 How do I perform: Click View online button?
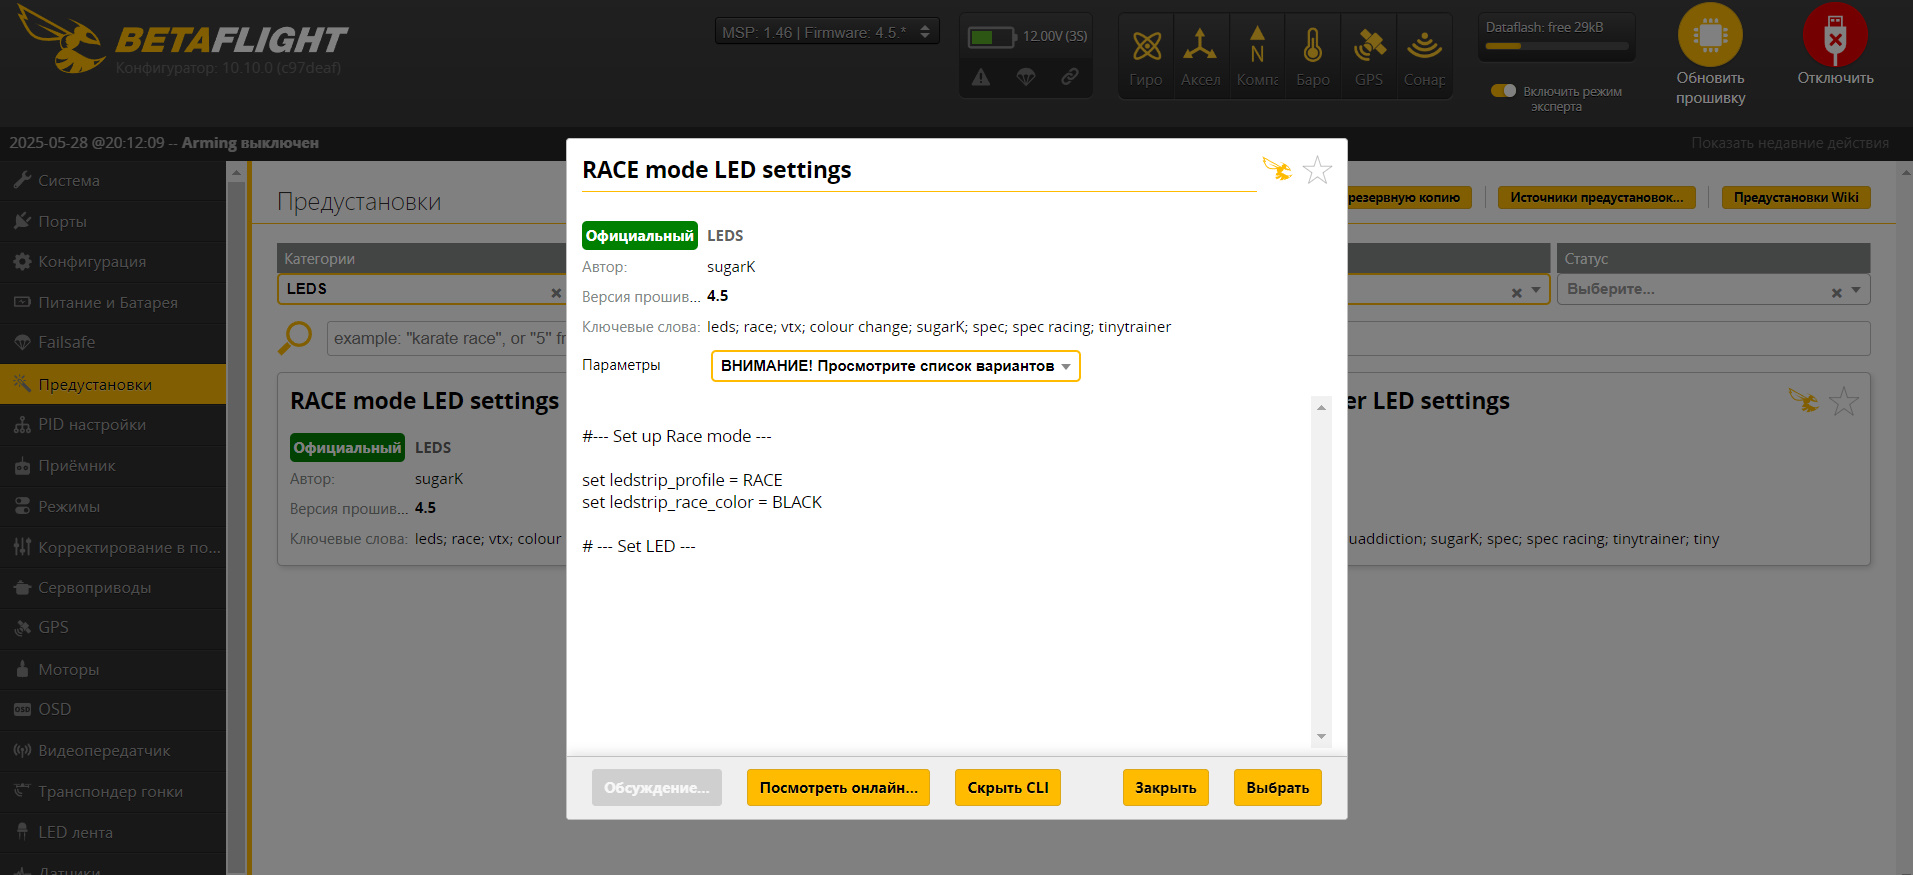point(838,788)
